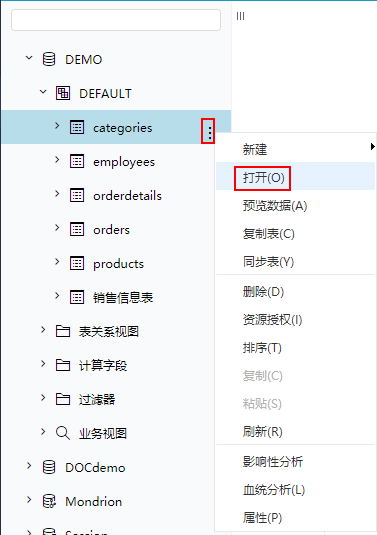The image size is (377, 535).
Task: Click the DEMO database icon
Action: pos(49,59)
